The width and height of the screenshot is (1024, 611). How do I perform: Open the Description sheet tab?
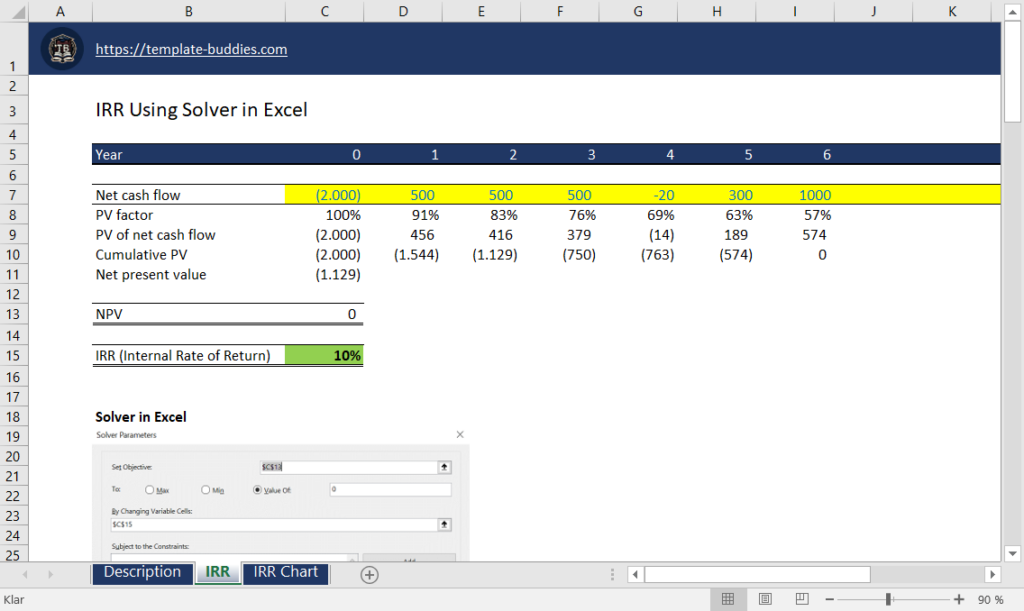point(142,573)
